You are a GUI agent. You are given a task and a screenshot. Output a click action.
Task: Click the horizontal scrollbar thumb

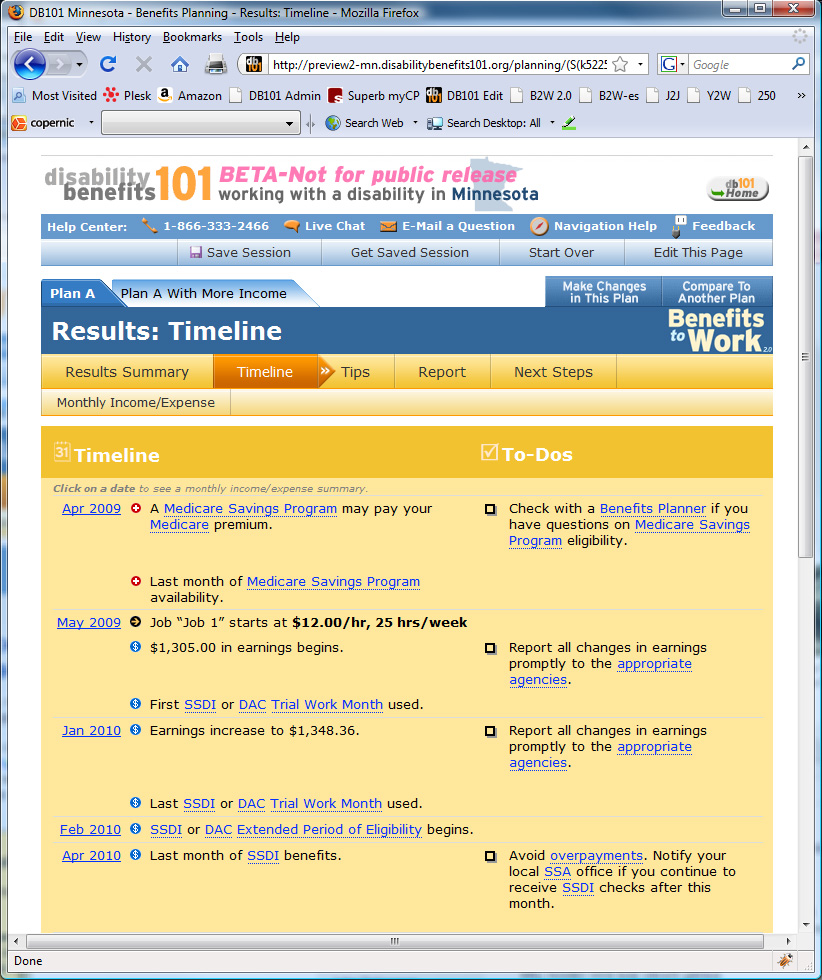394,941
